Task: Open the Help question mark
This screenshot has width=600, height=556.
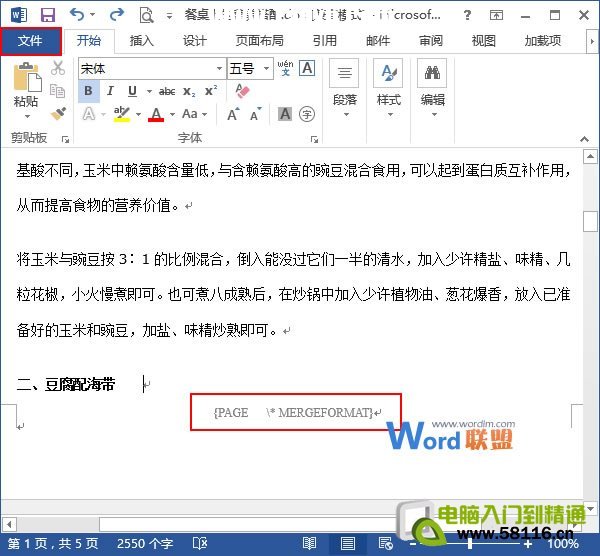Action: click(x=467, y=15)
